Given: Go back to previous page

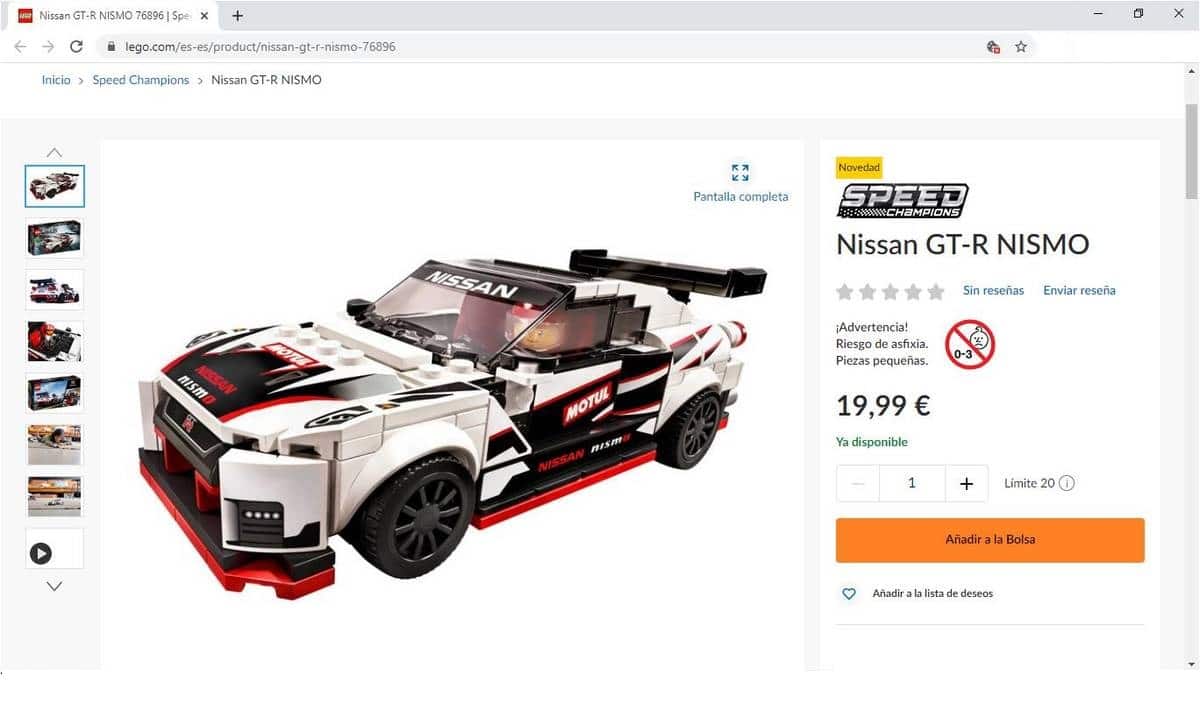Looking at the screenshot, I should pos(20,46).
